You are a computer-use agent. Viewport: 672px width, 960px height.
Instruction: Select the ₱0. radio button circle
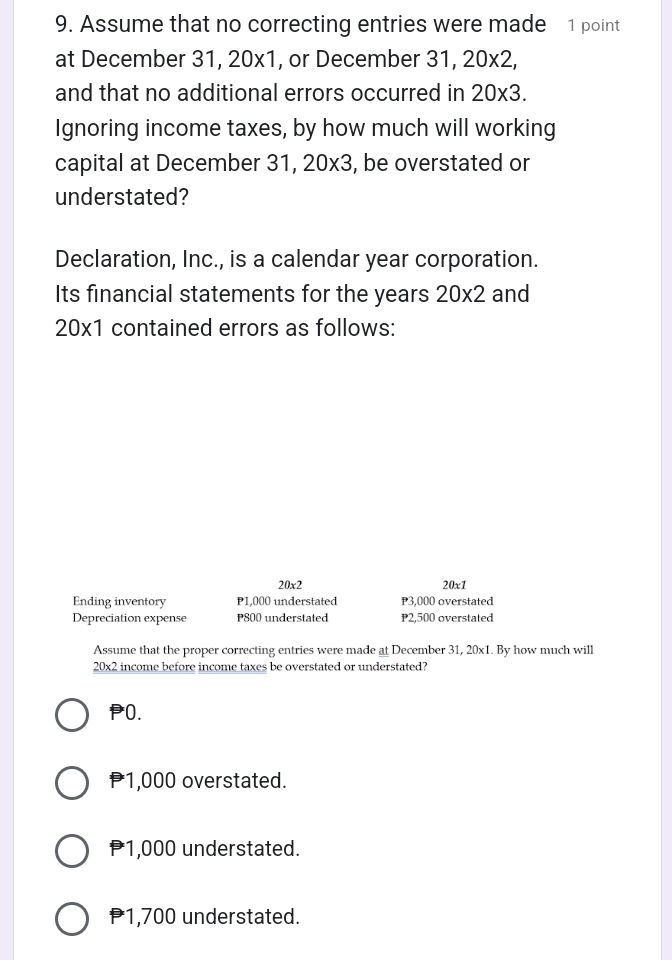(x=72, y=714)
